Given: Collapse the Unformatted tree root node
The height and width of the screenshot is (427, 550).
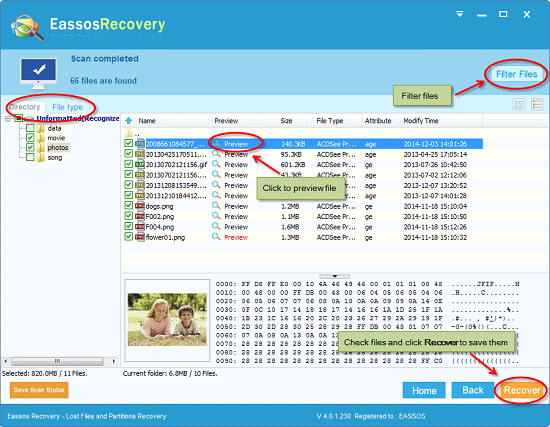Looking at the screenshot, I should [7, 119].
